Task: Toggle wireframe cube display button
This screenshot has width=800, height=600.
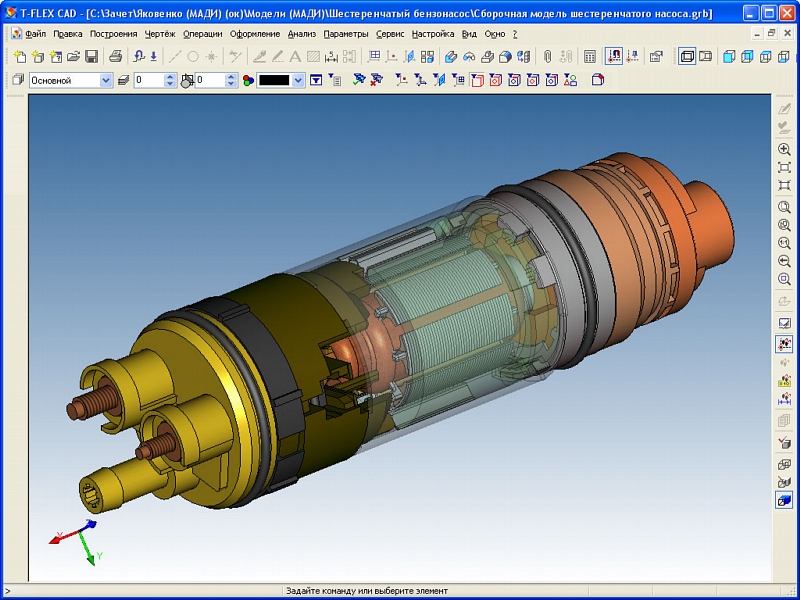Action: 784,56
